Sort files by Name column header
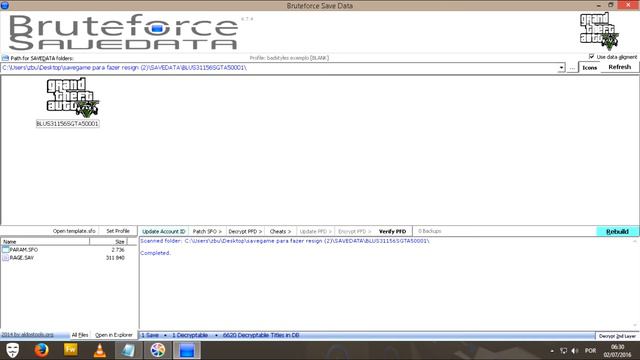Image resolution: width=640 pixels, height=360 pixels. point(45,242)
